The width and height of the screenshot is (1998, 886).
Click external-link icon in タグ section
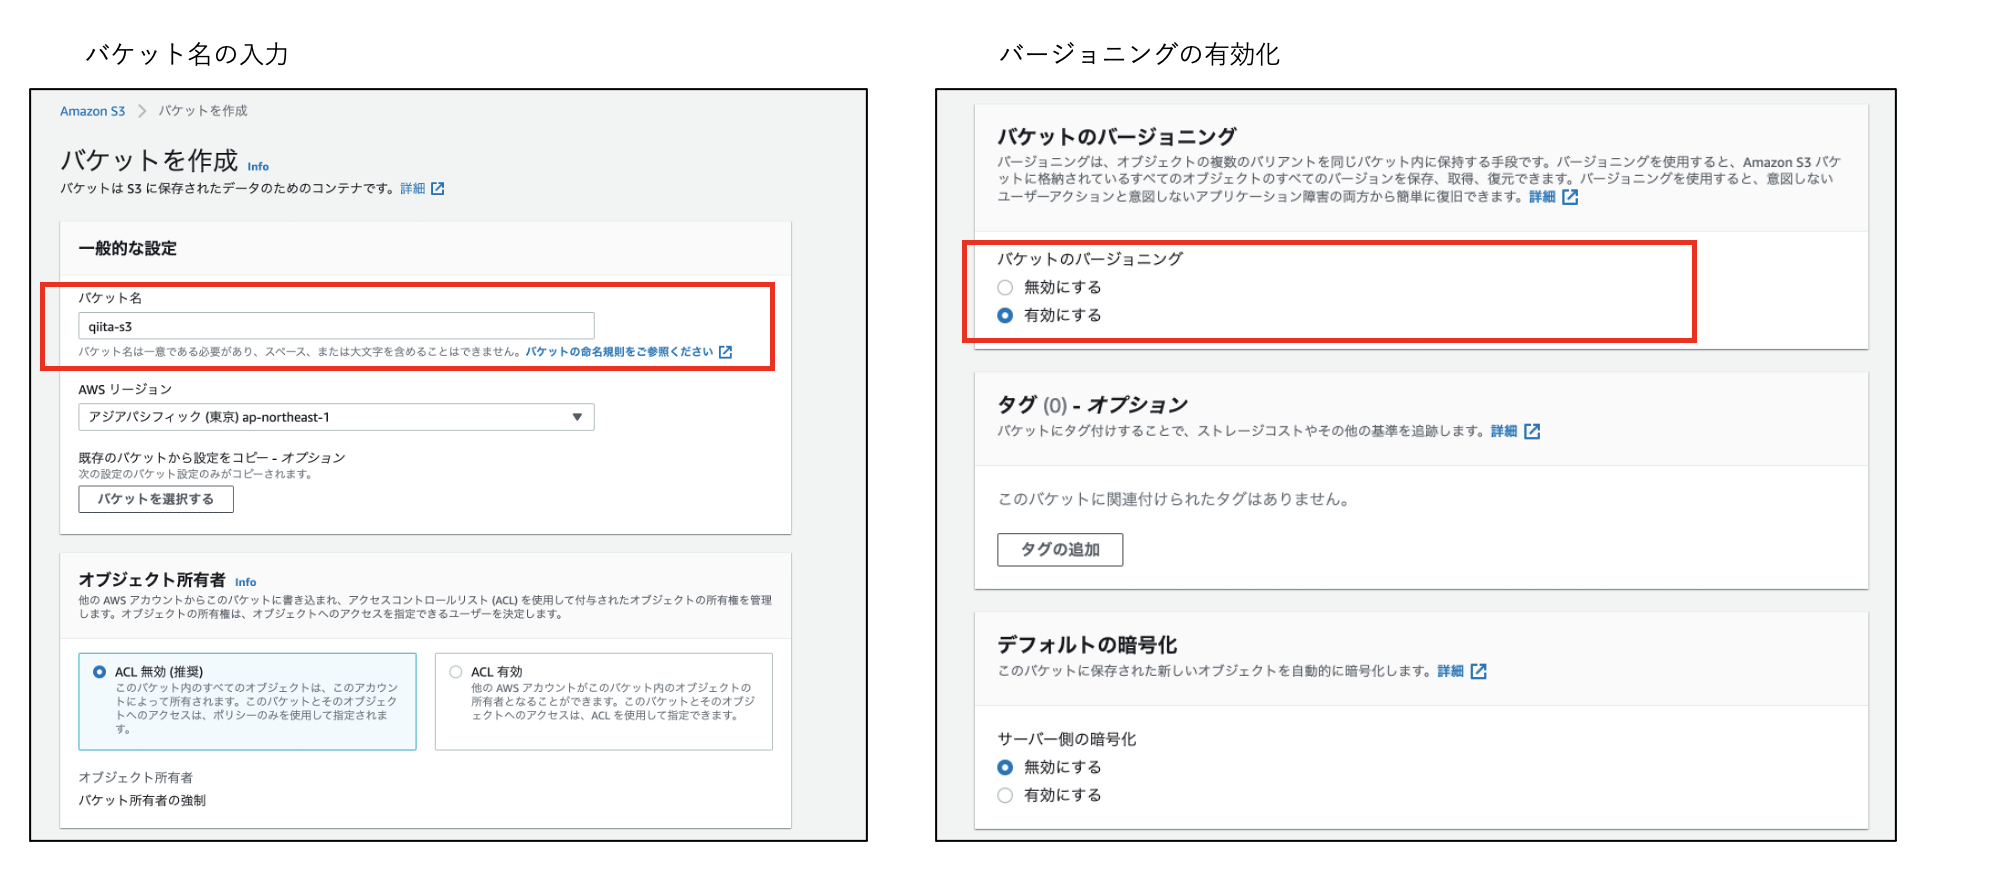(1532, 431)
